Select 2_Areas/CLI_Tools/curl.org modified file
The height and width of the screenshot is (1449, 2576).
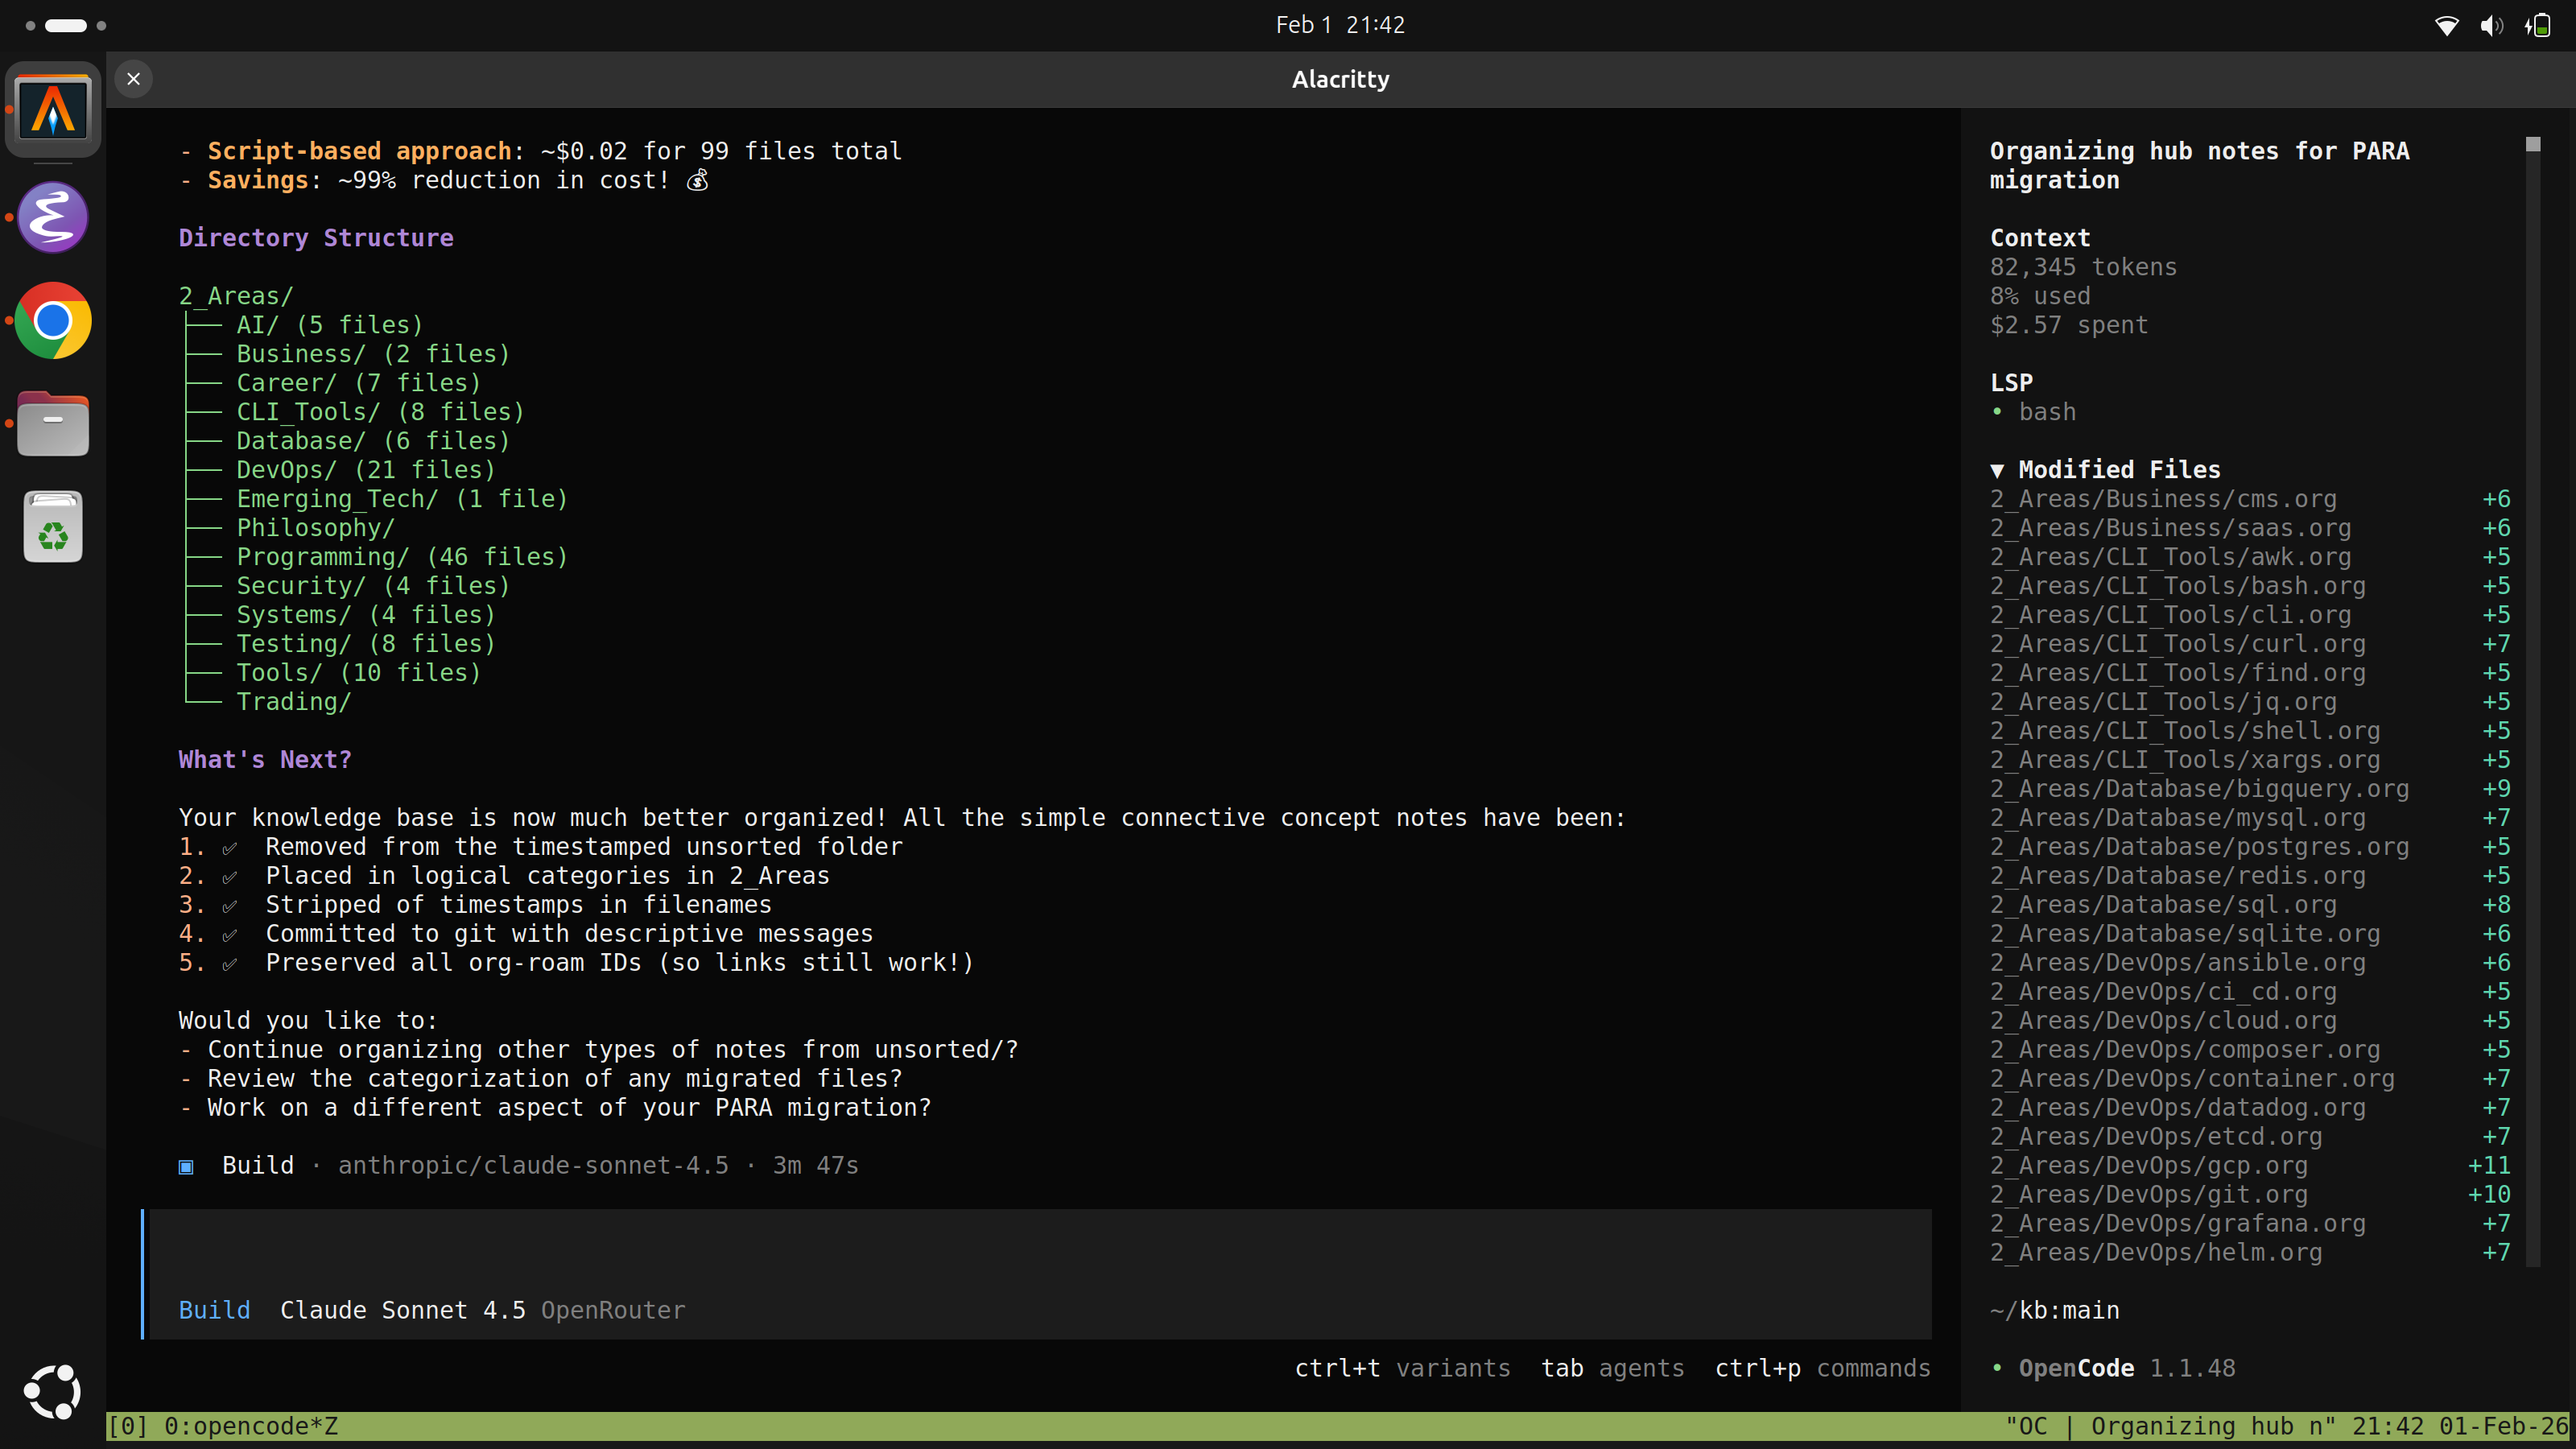(2250, 644)
